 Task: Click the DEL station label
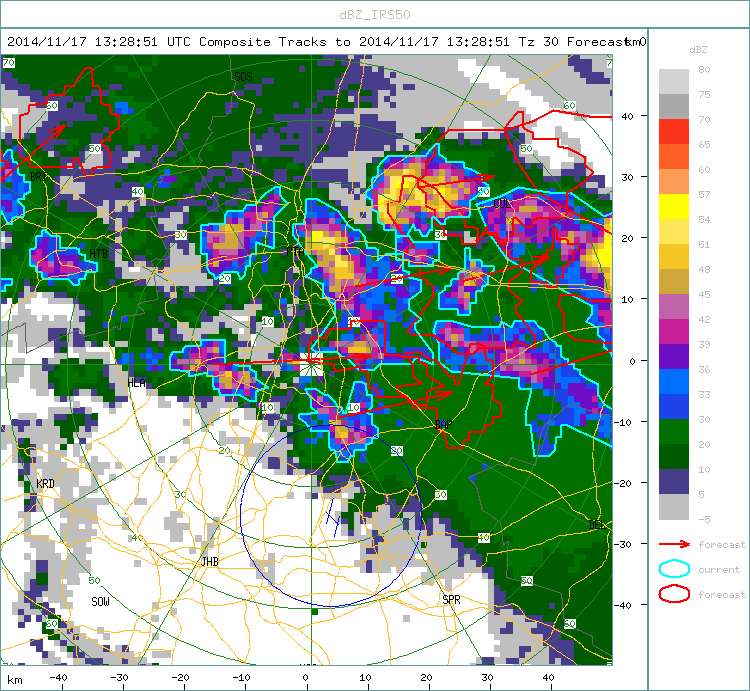tap(596, 525)
